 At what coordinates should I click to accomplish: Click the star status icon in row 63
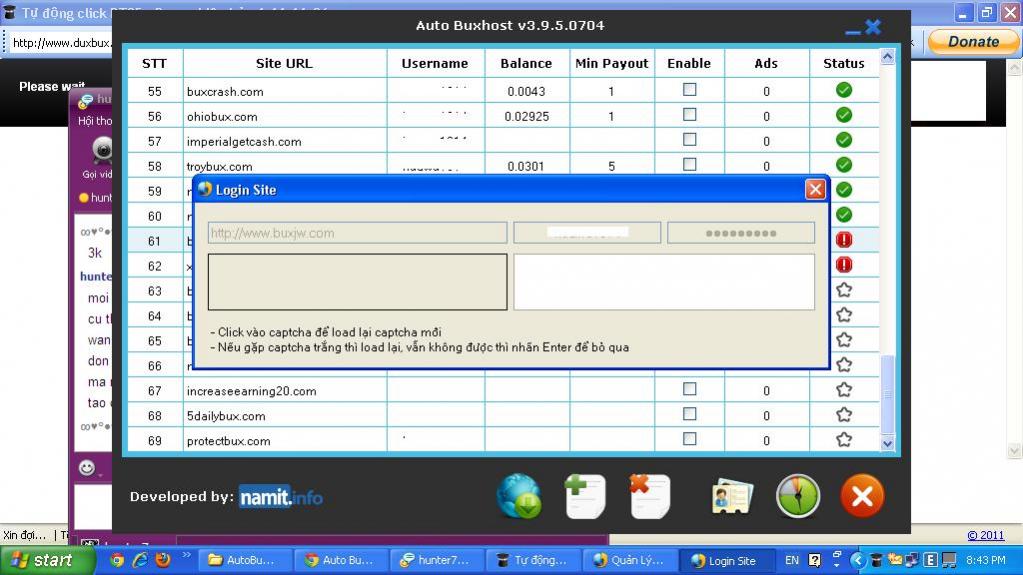[x=844, y=290]
